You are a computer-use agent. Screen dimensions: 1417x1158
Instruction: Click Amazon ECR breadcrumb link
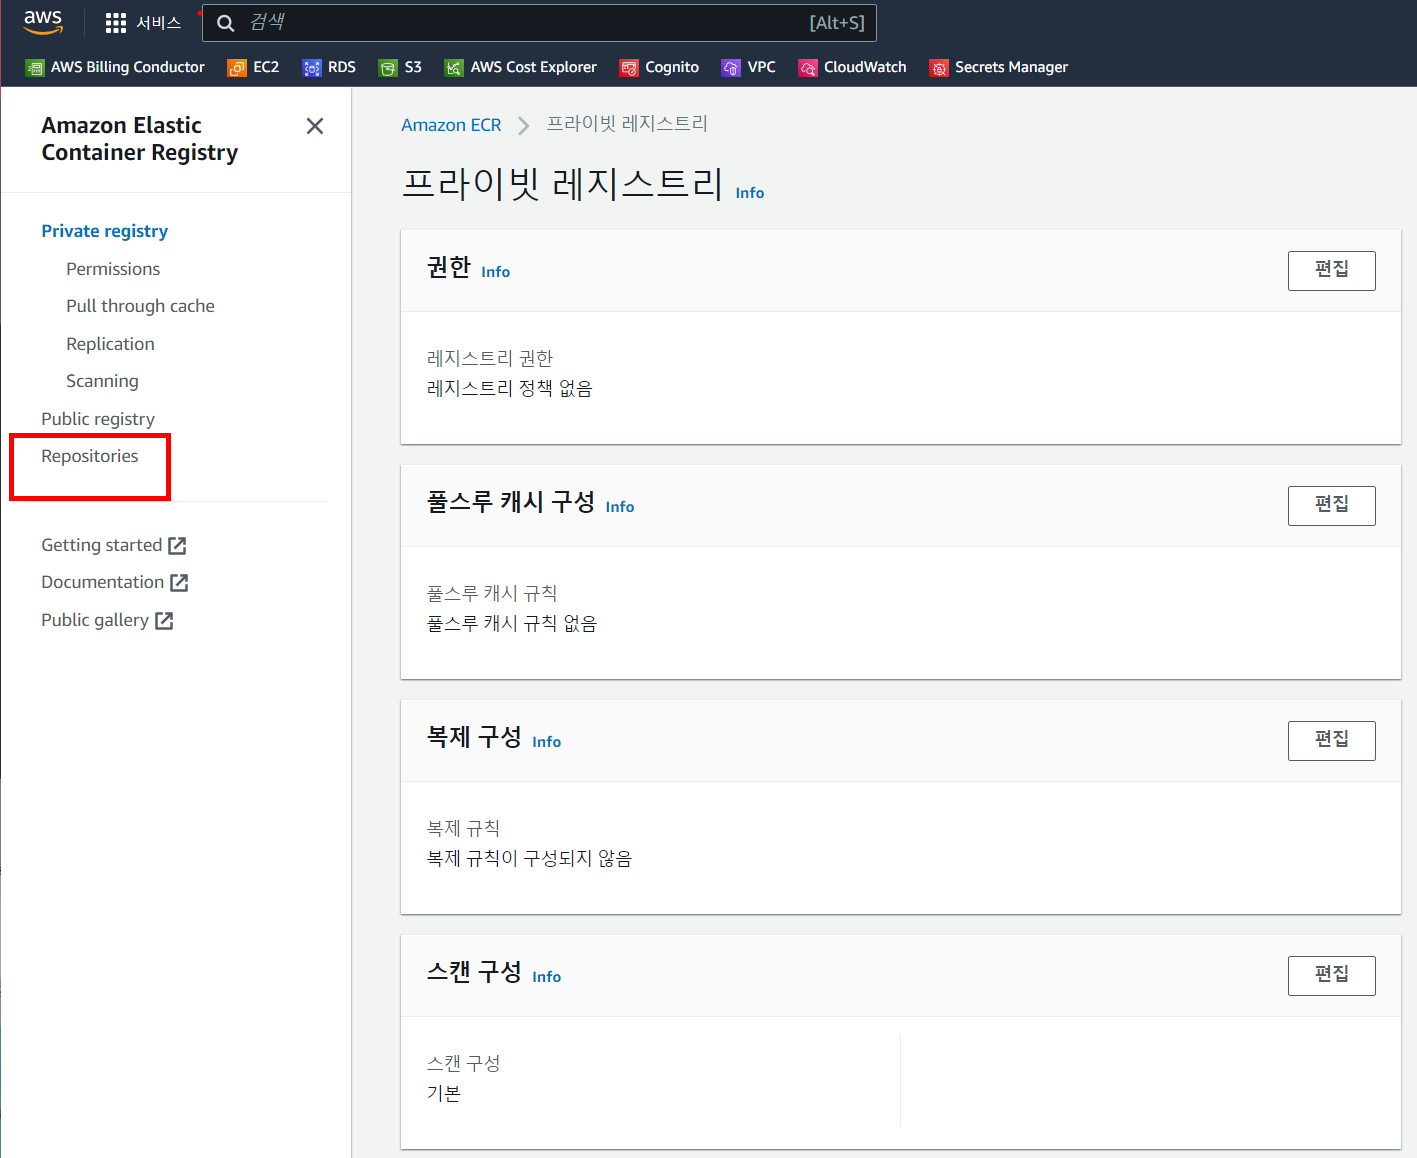click(451, 125)
